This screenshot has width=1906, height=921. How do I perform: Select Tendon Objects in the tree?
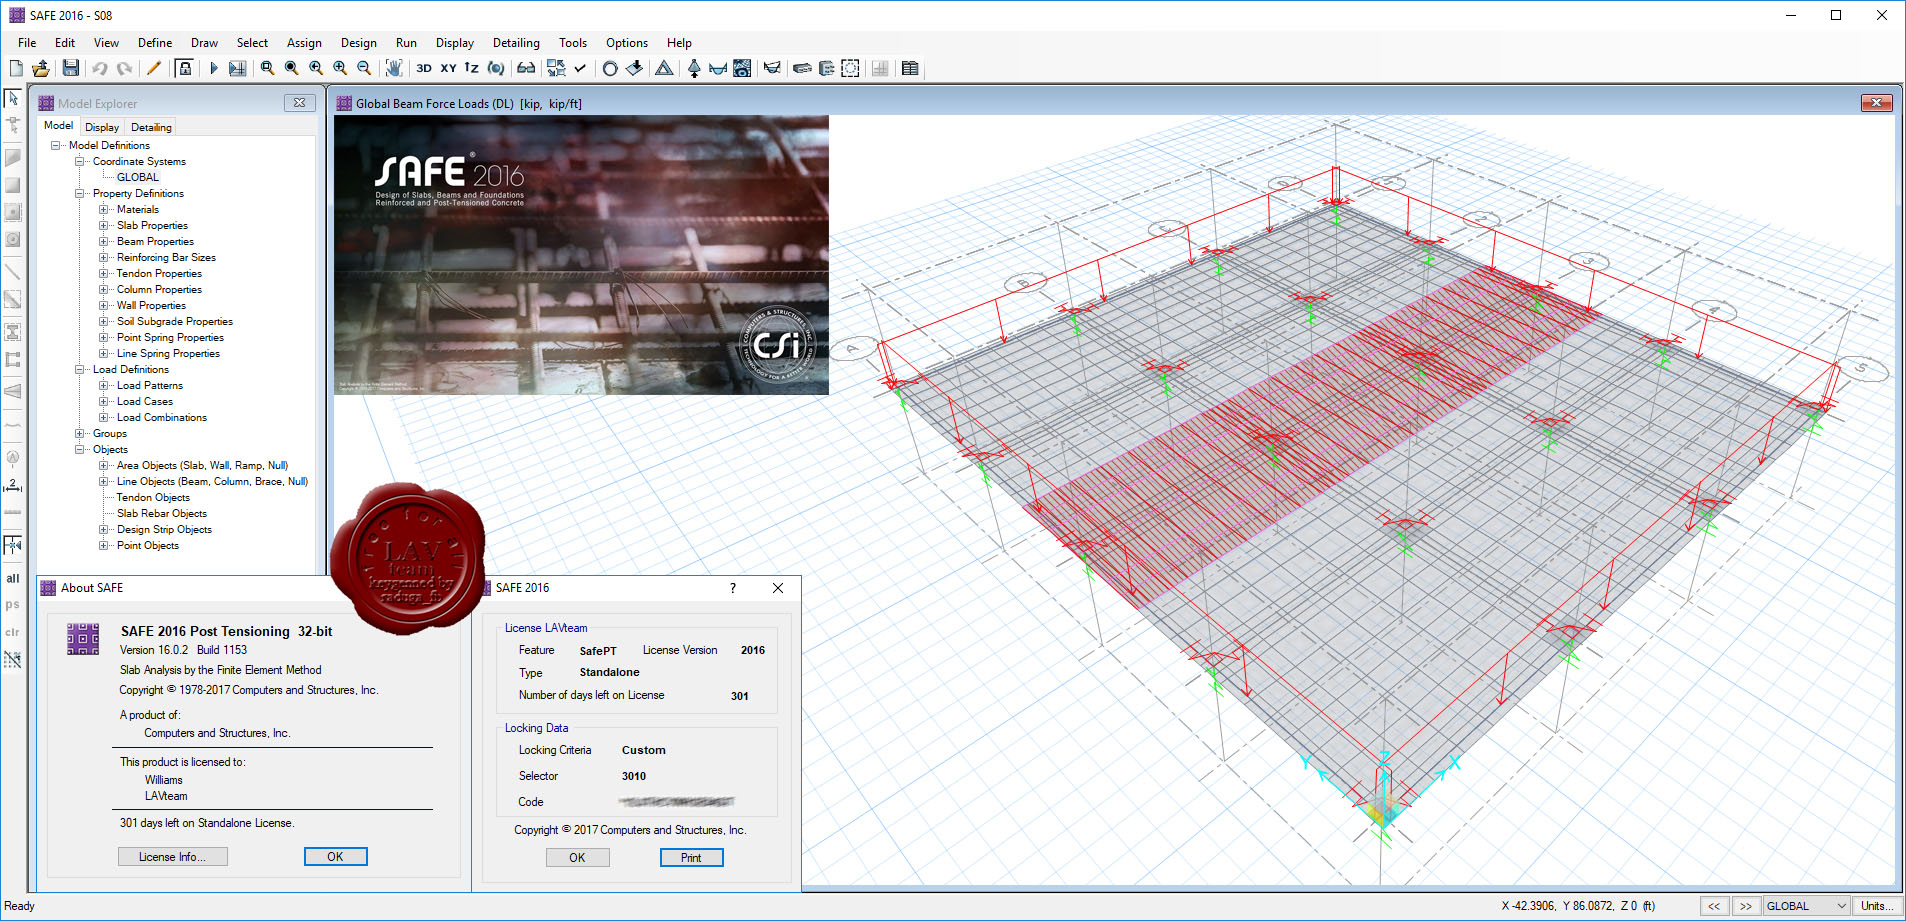(x=153, y=497)
